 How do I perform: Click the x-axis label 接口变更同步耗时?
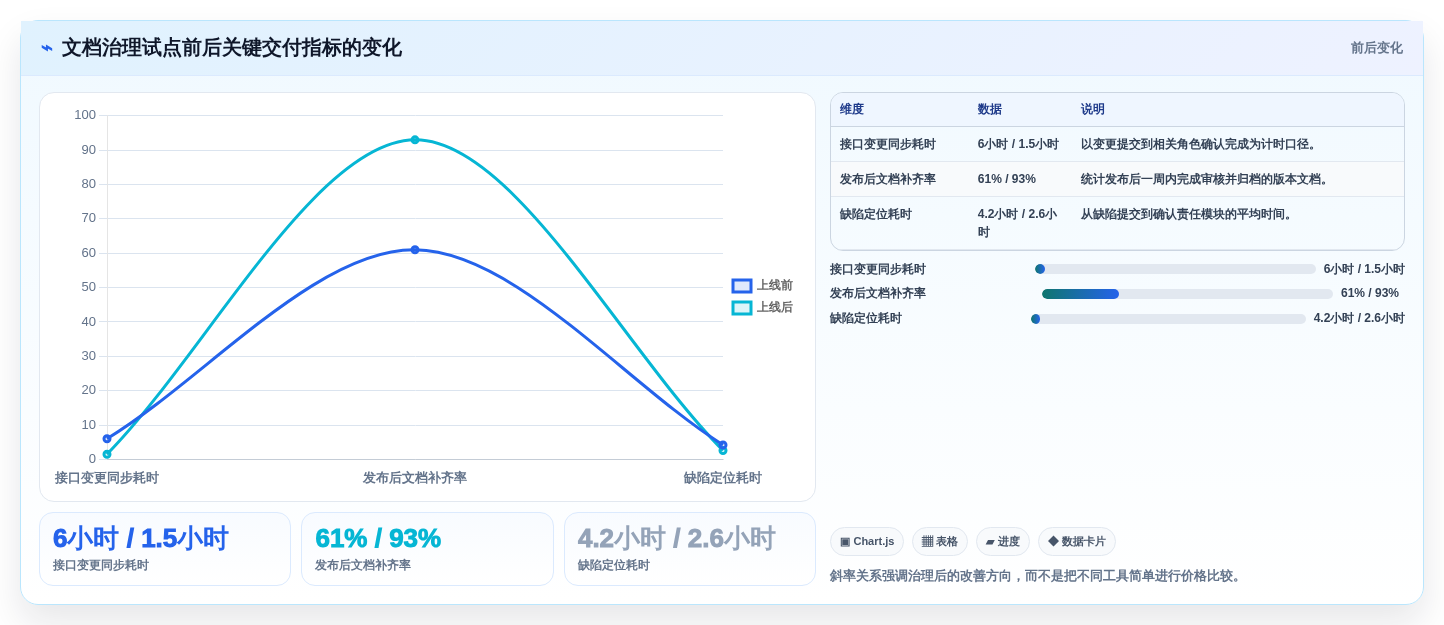[107, 478]
